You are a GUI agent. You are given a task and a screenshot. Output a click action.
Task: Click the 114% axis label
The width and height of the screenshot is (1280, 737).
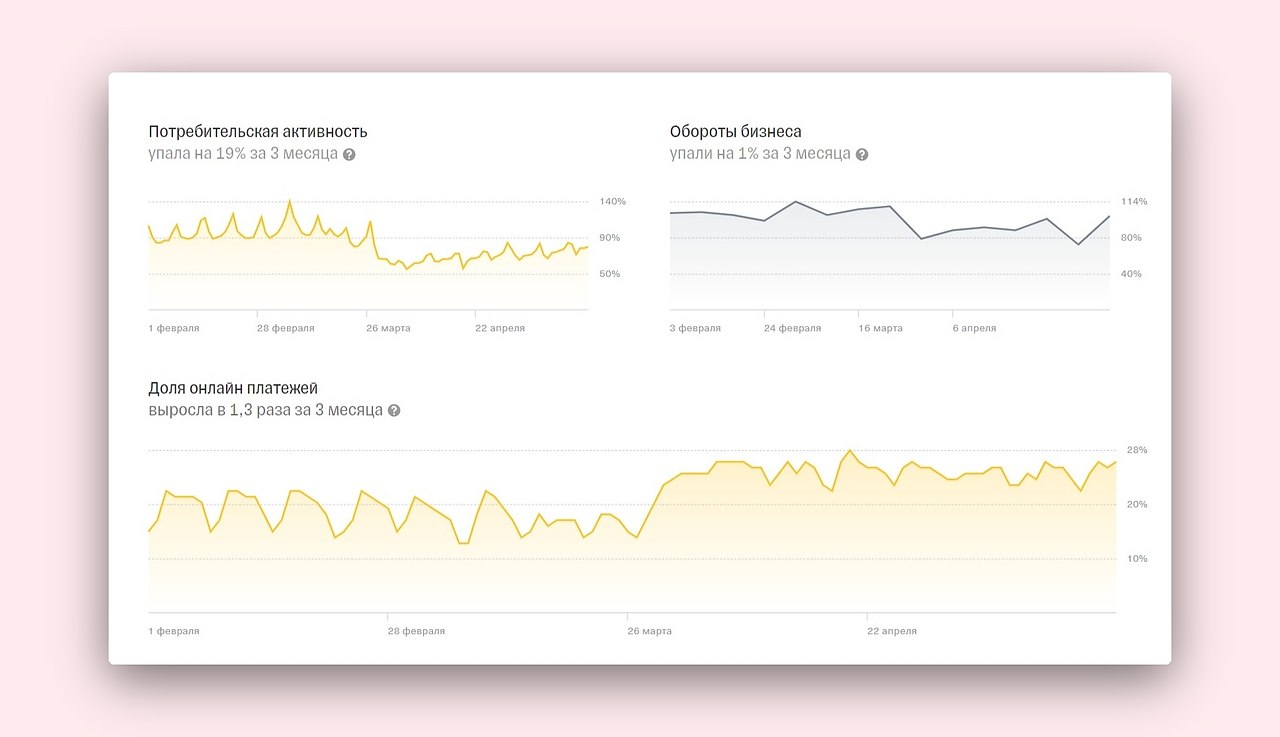(1134, 202)
